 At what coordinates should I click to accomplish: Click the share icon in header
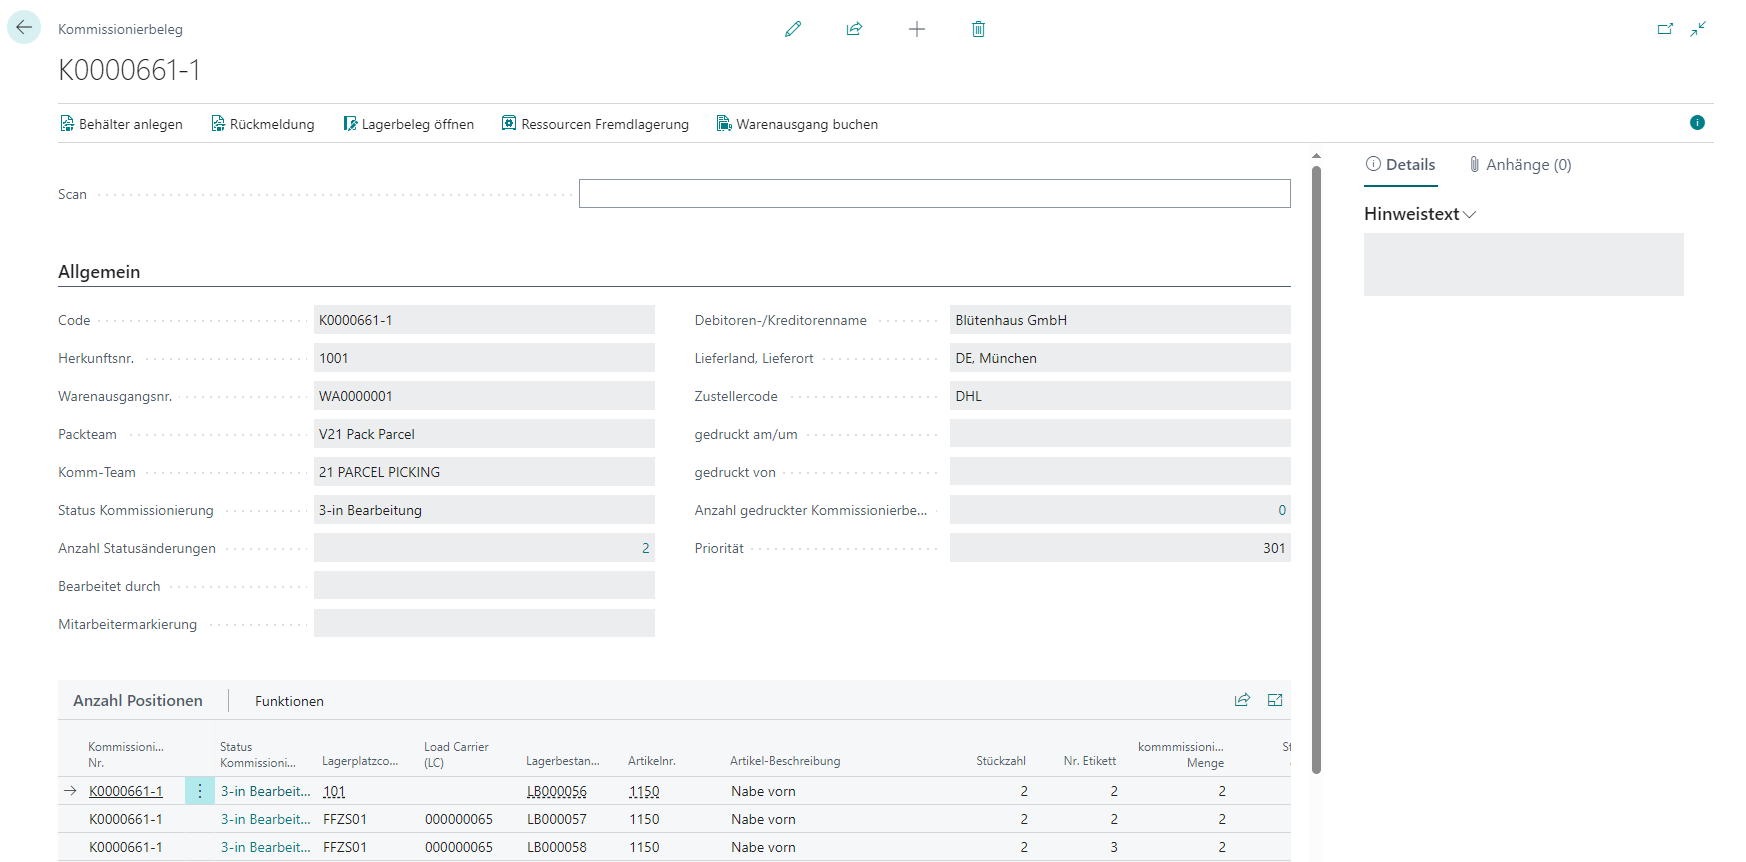click(x=854, y=29)
